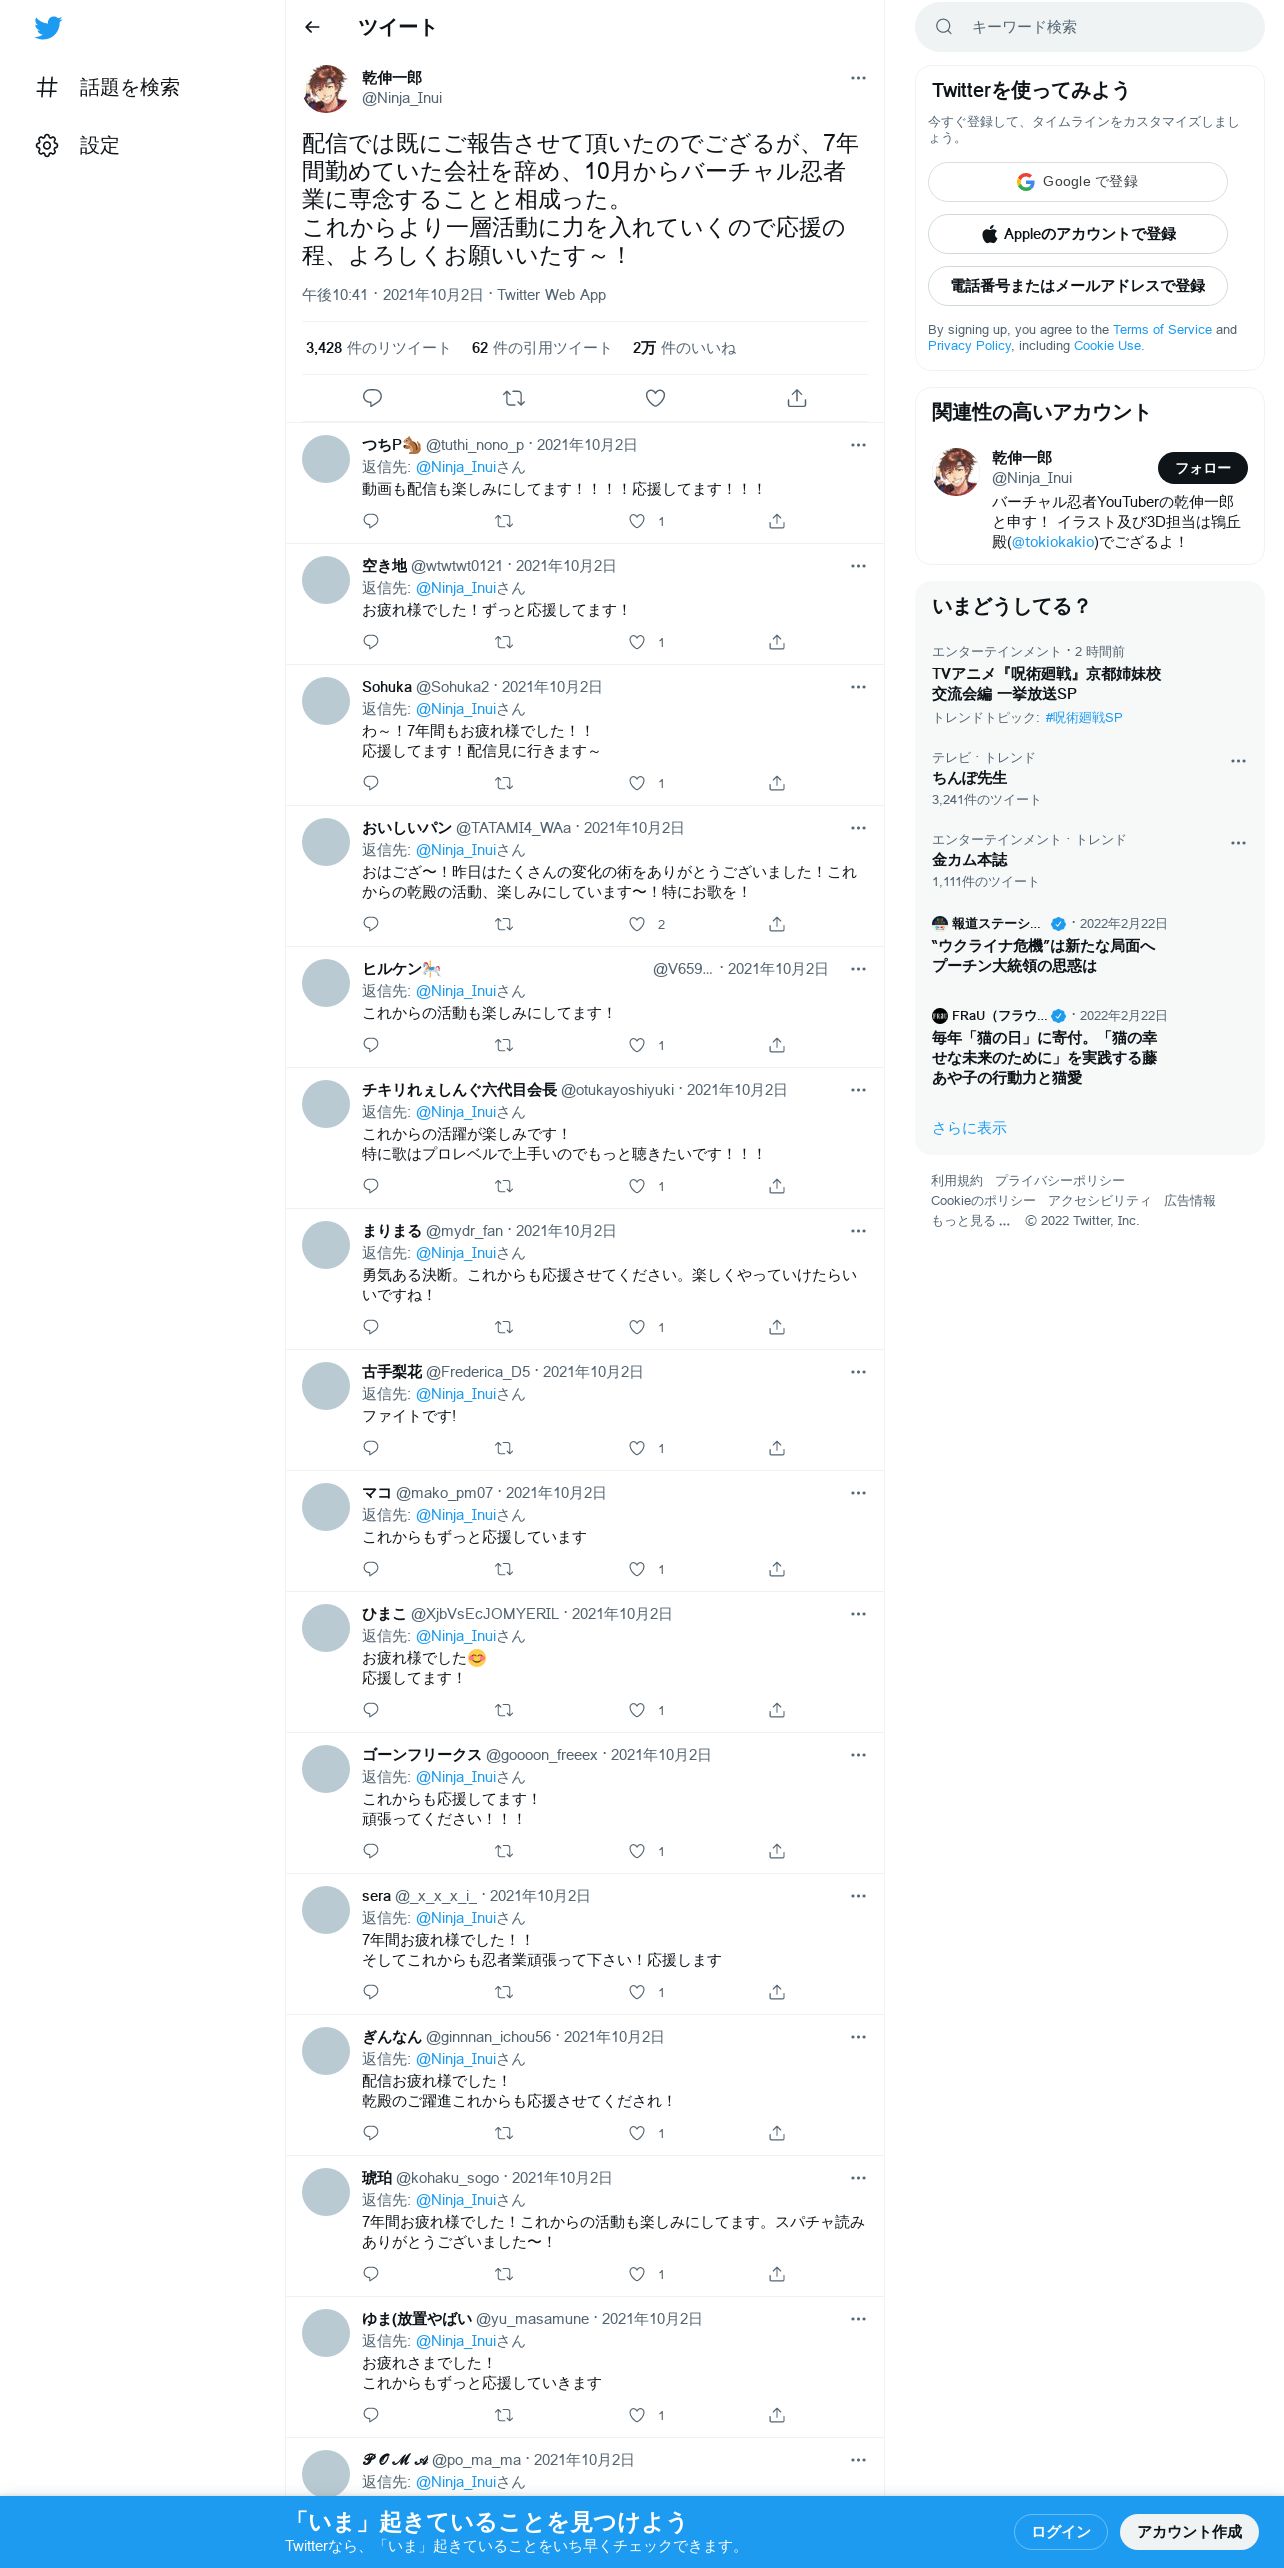1284x2568 pixels.
Task: Follow 乾伸一郎 with フォロー button
Action: [1203, 468]
